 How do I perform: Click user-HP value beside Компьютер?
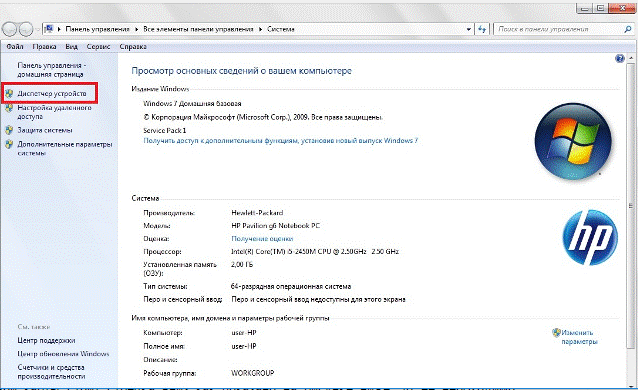(244, 333)
